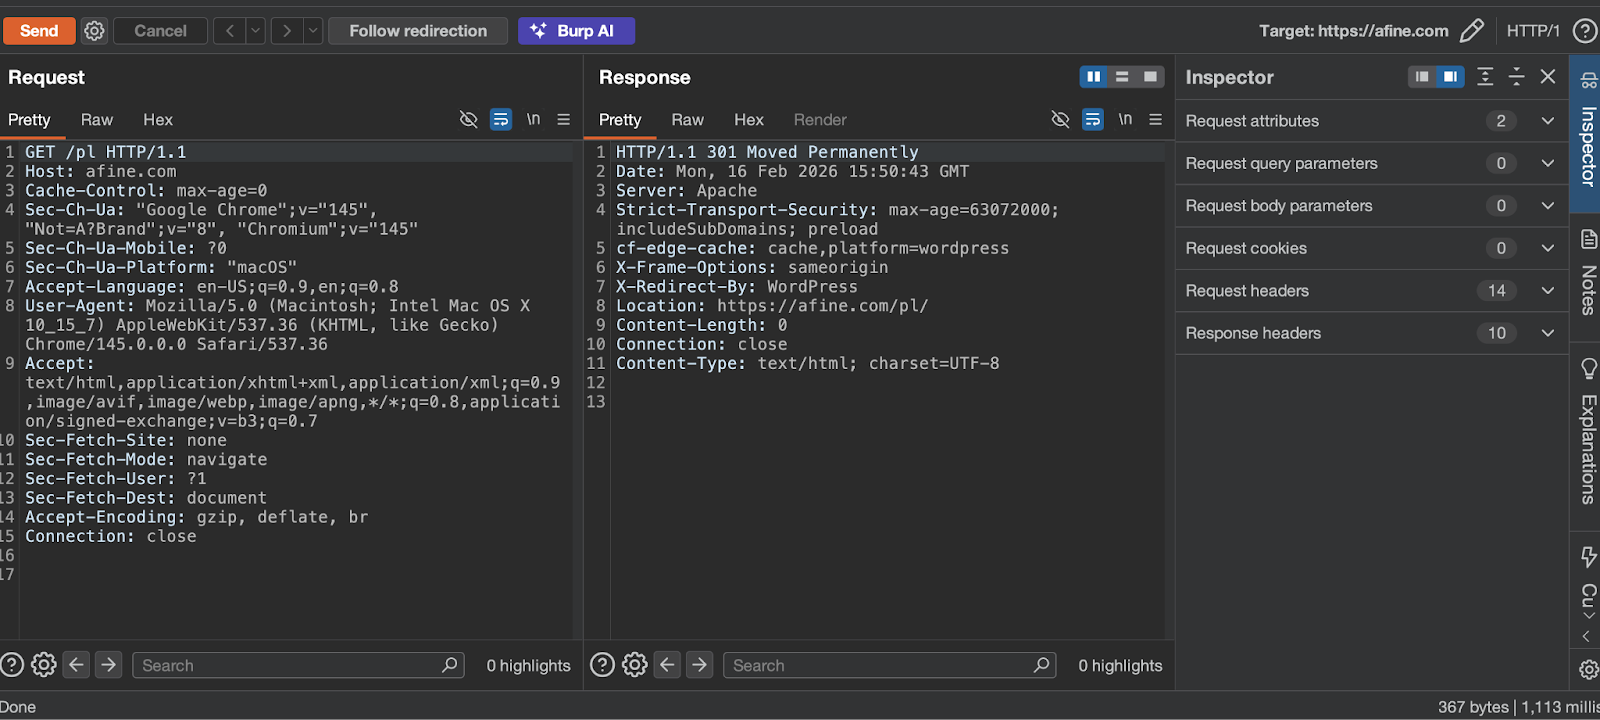Screen dimensions: 1600x720
Task: Select the Pretty tab in the Response panel
Action: (620, 120)
